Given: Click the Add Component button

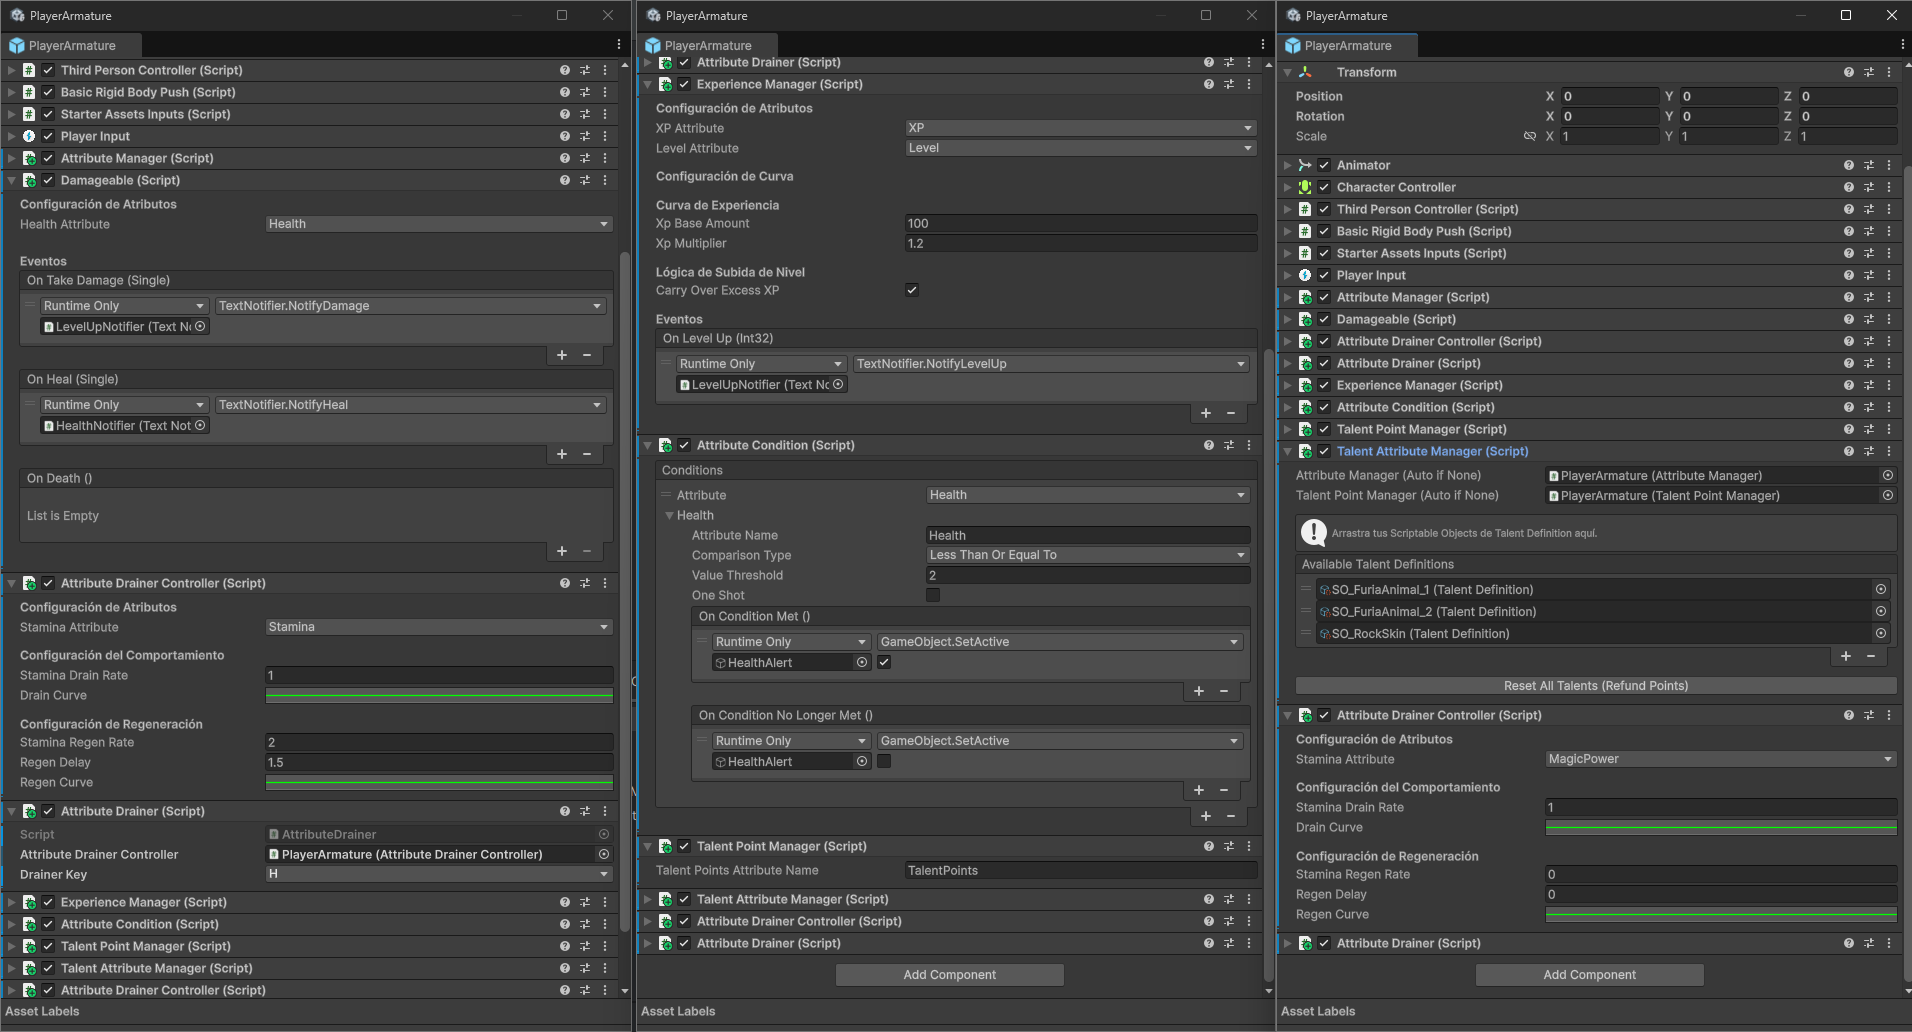Looking at the screenshot, I should tap(948, 974).
